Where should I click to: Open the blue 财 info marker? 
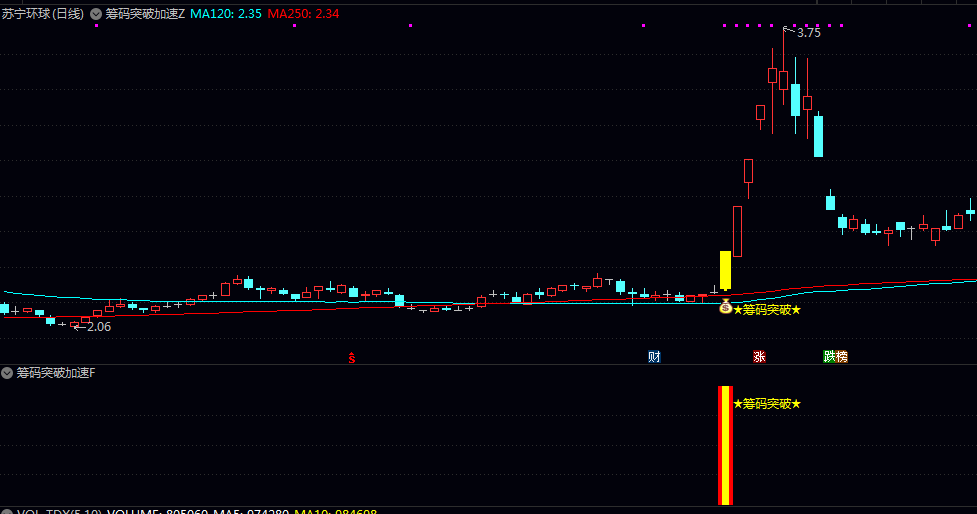(x=654, y=357)
